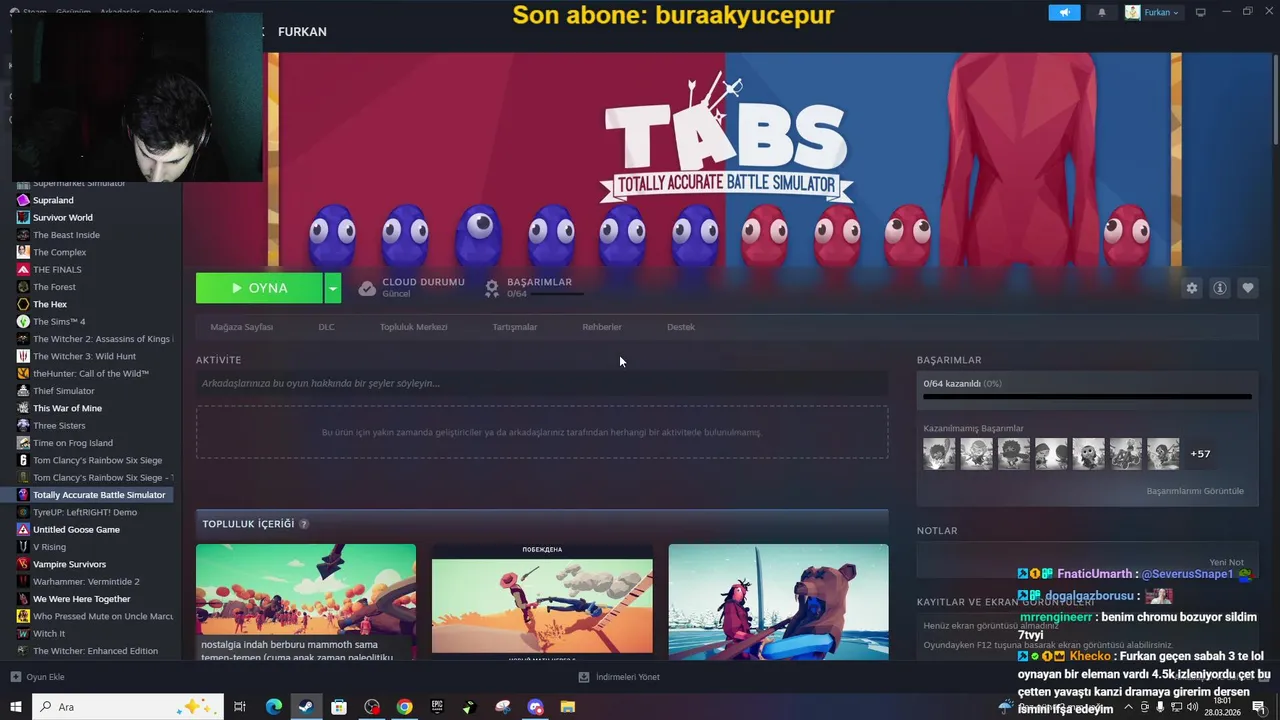1280x720 pixels.
Task: Select Thief Simulator in library list
Action: [64, 391]
